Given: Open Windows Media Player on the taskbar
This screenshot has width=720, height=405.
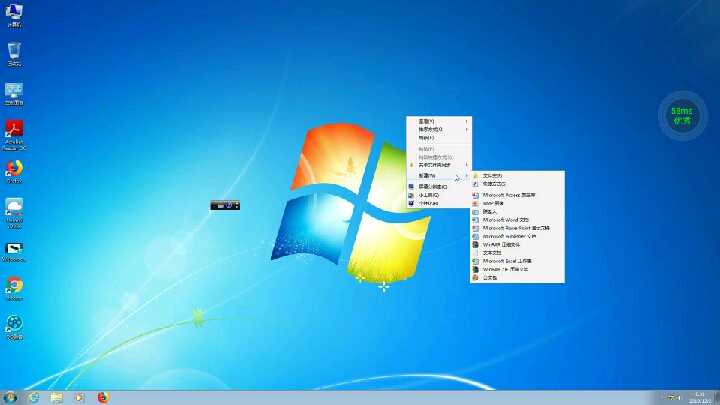Looking at the screenshot, I should tap(79, 397).
